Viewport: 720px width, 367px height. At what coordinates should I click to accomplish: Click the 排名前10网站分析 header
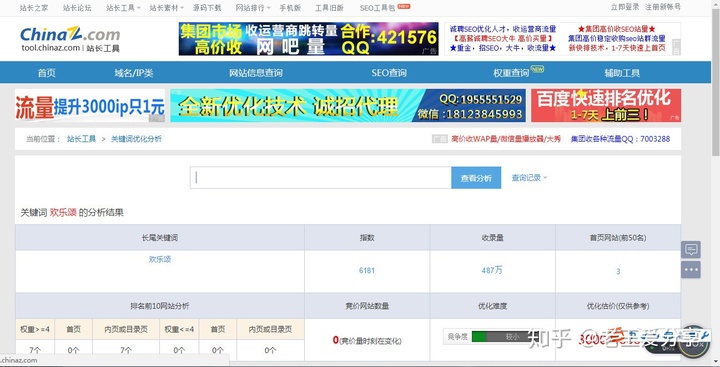[160, 306]
